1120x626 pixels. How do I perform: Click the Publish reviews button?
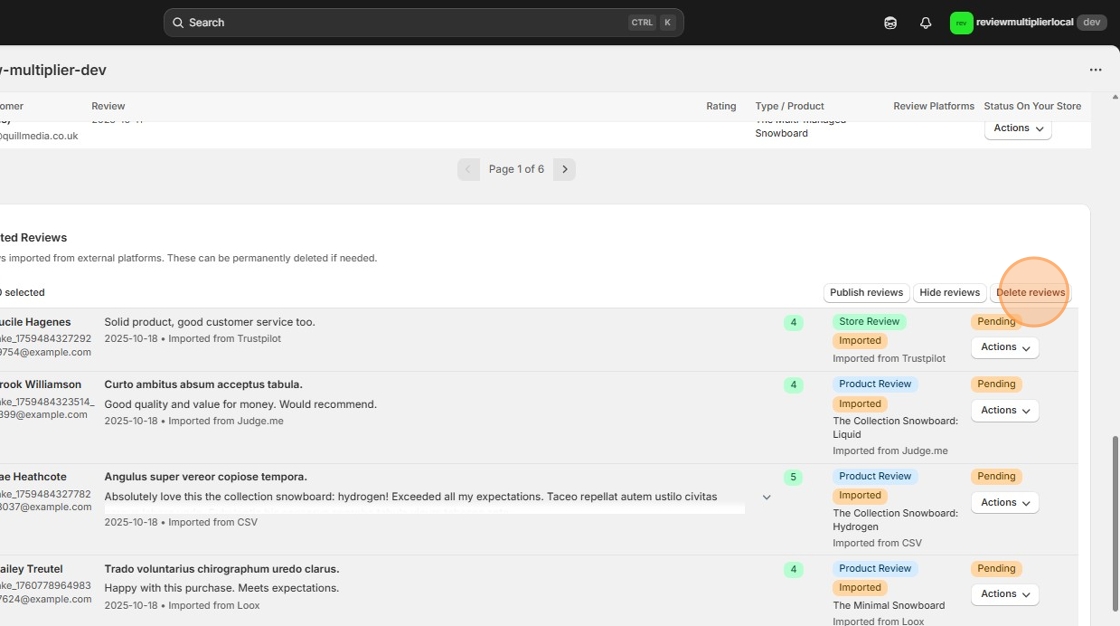866,292
